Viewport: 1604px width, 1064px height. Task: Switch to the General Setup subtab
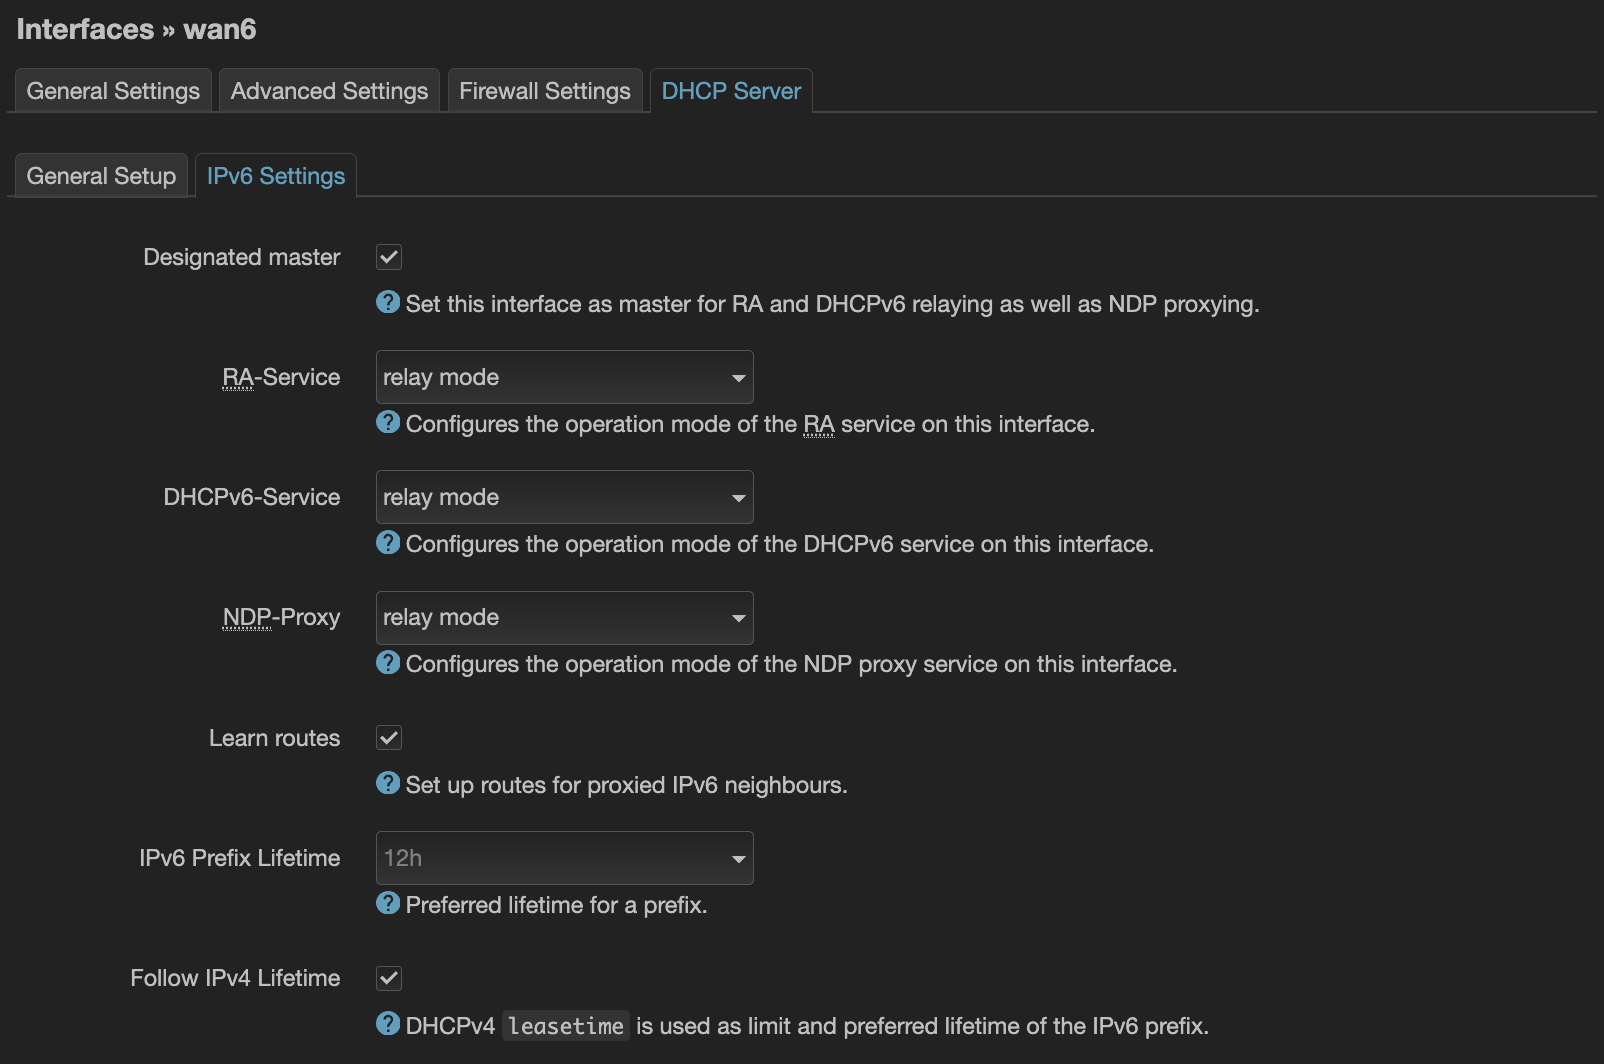click(x=100, y=175)
